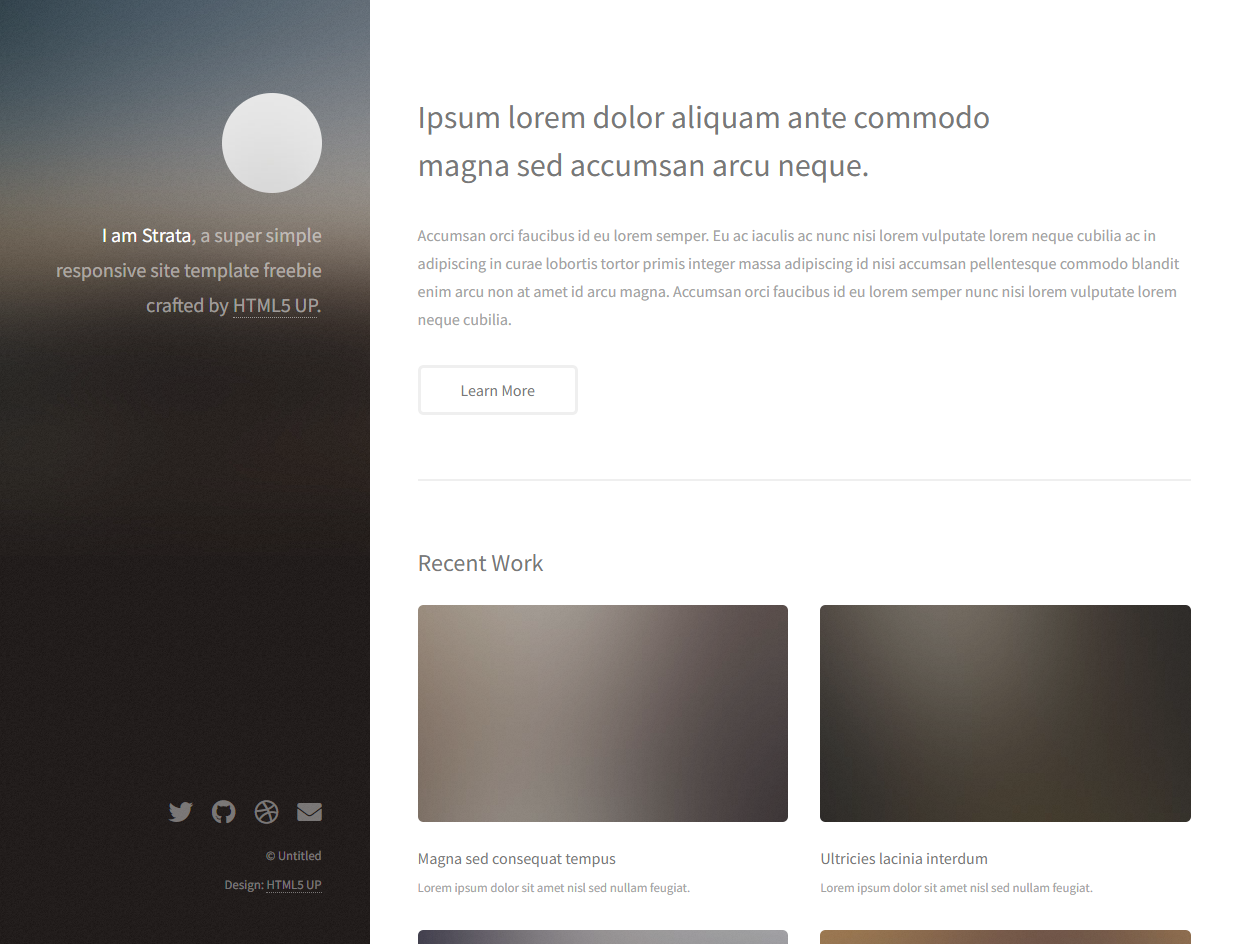This screenshot has height=944, width=1236.
Task: Open the Magna sed consequat tempus thumbnail
Action: [602, 713]
